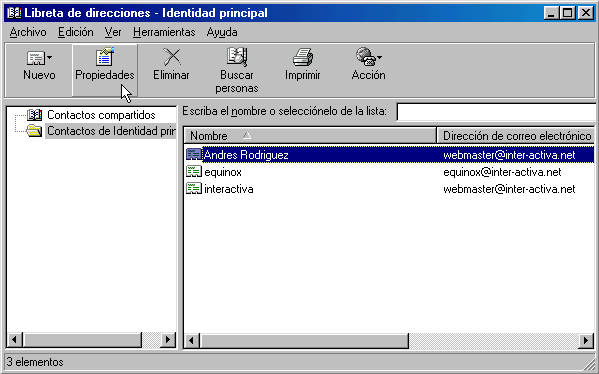Screen dimensions: 599x374
Task: Click the Andres Rodriguez contact card icon
Action: tap(194, 154)
